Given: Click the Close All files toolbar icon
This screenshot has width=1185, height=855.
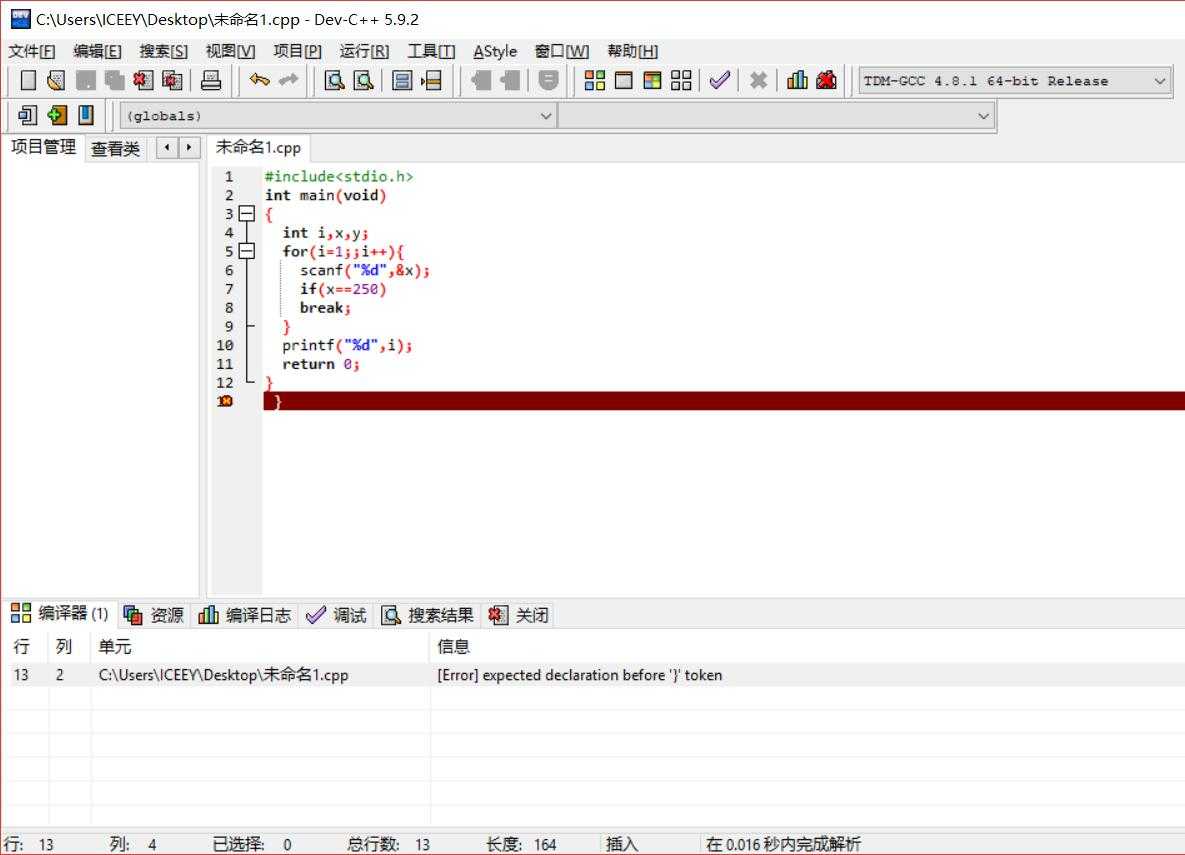Looking at the screenshot, I should pyautogui.click(x=172, y=80).
